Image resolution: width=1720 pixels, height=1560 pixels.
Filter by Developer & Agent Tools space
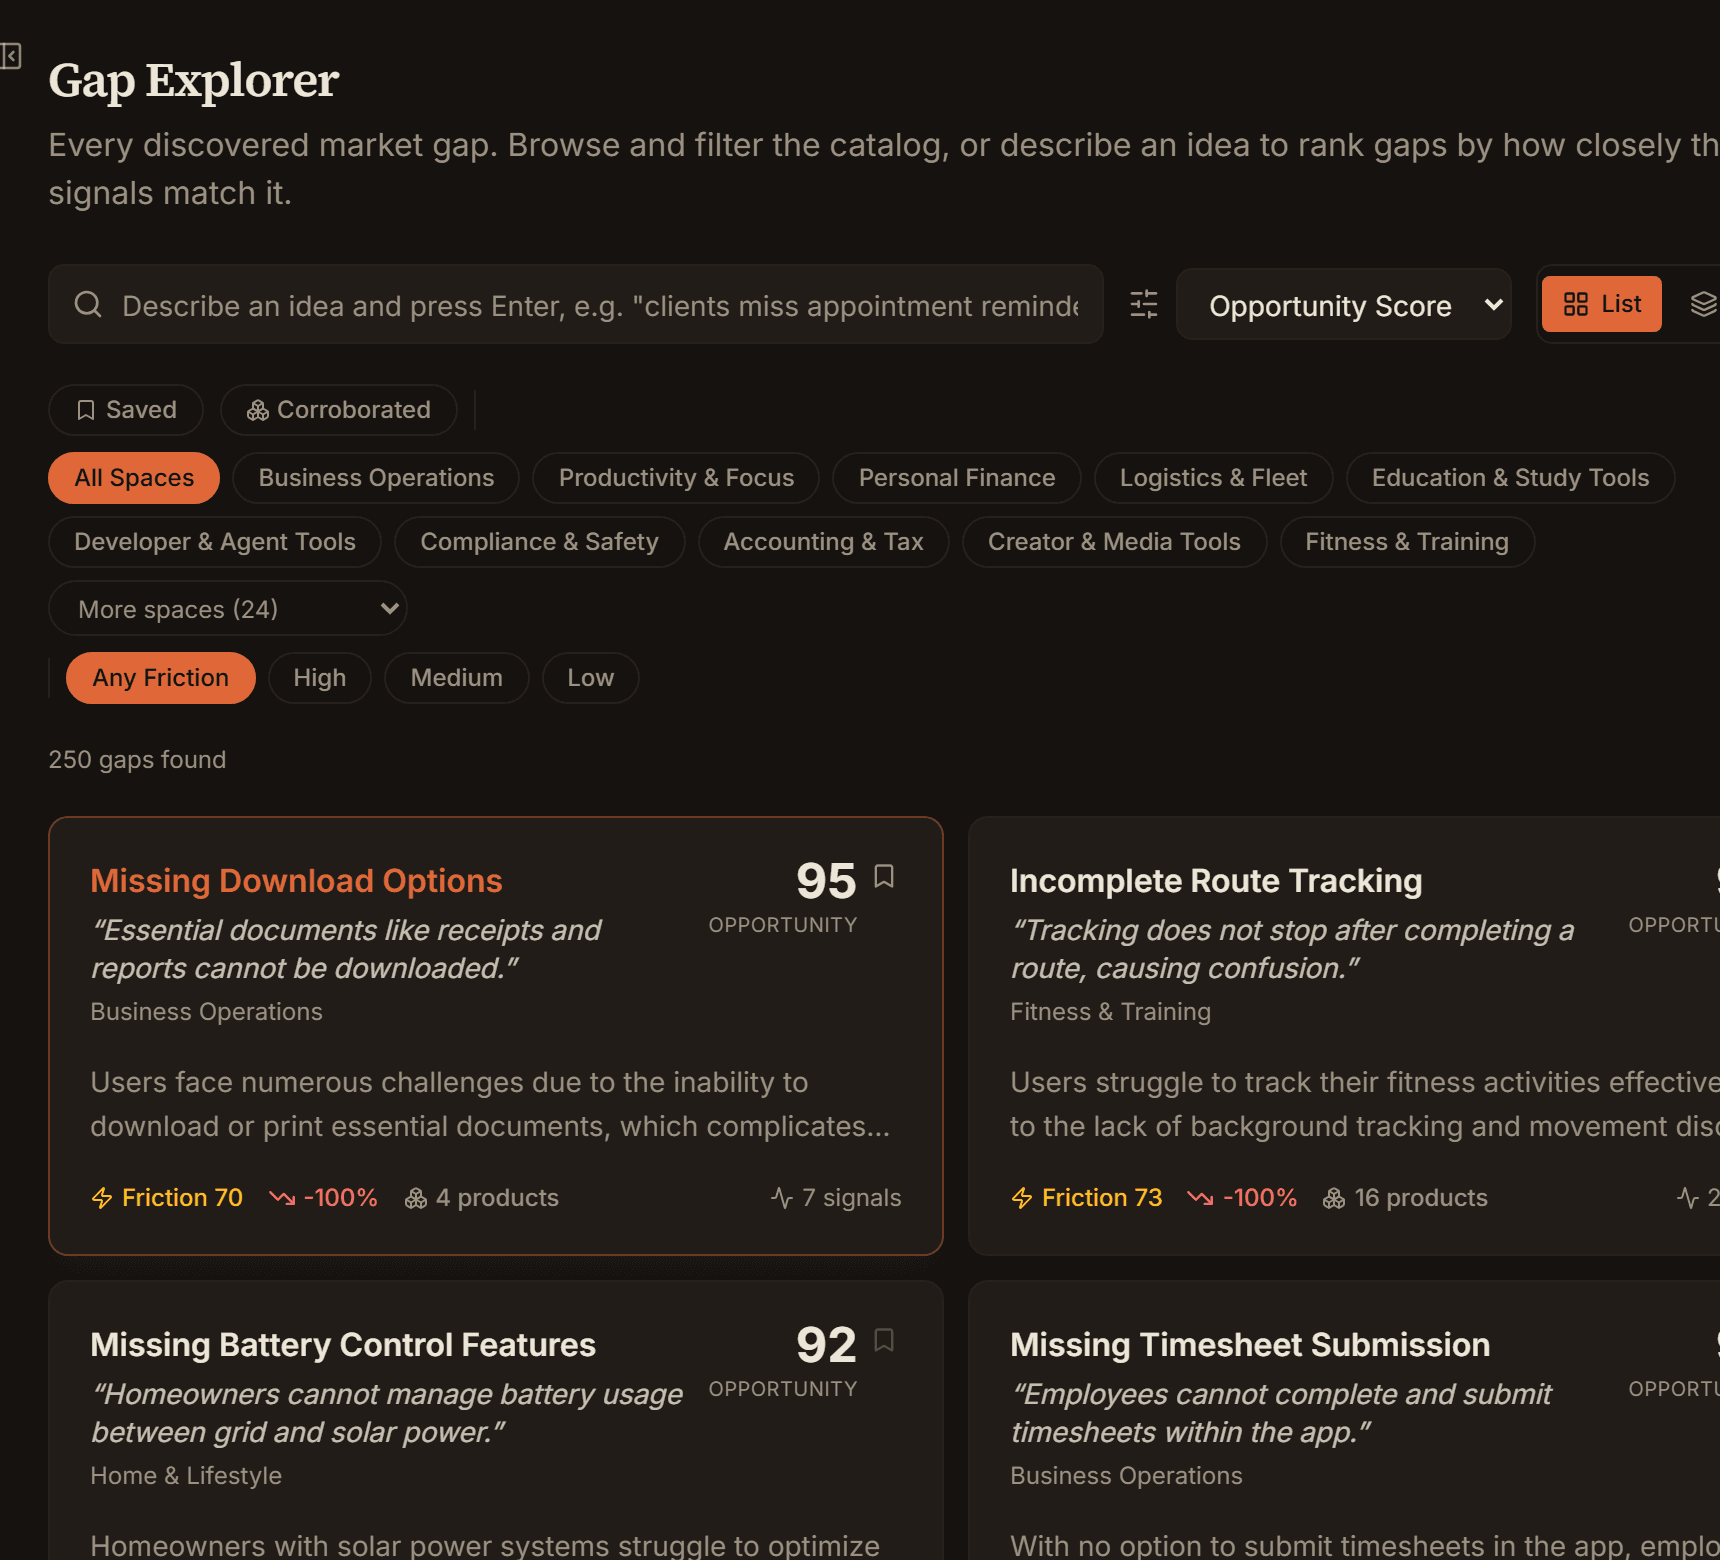(x=215, y=542)
